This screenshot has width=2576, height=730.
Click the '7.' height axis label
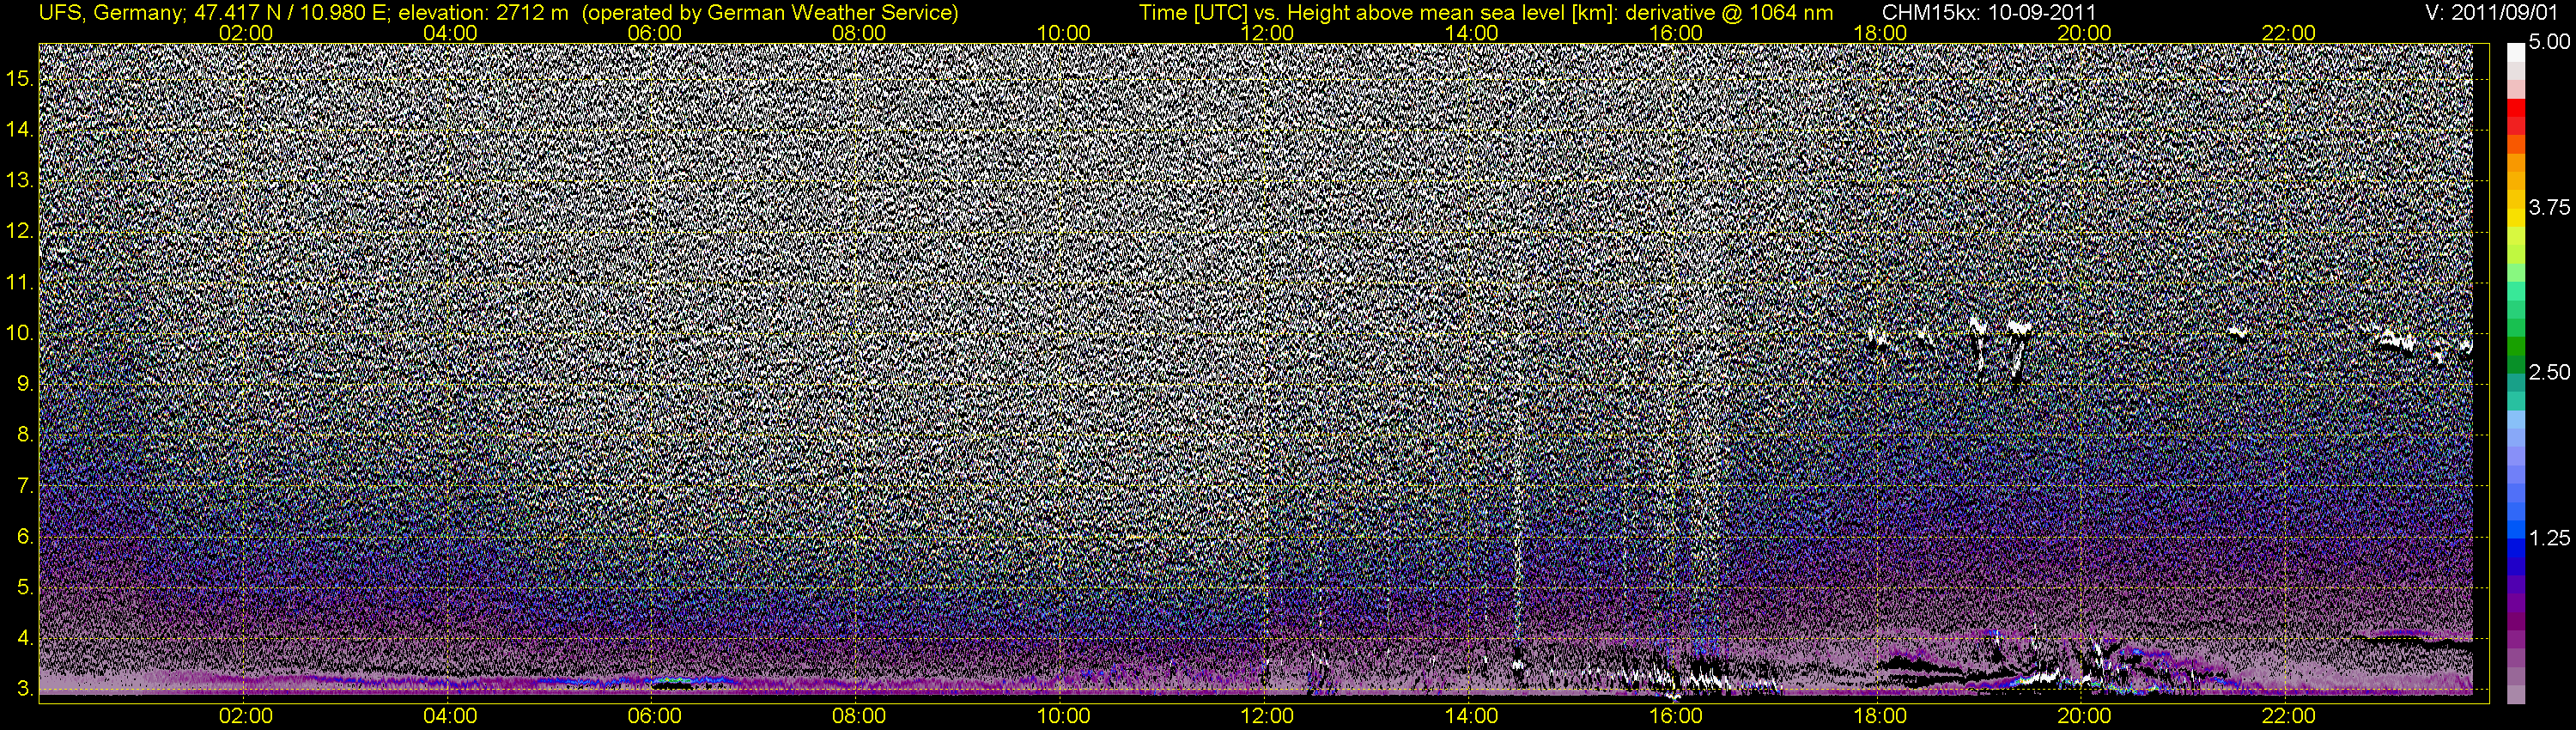click(26, 486)
